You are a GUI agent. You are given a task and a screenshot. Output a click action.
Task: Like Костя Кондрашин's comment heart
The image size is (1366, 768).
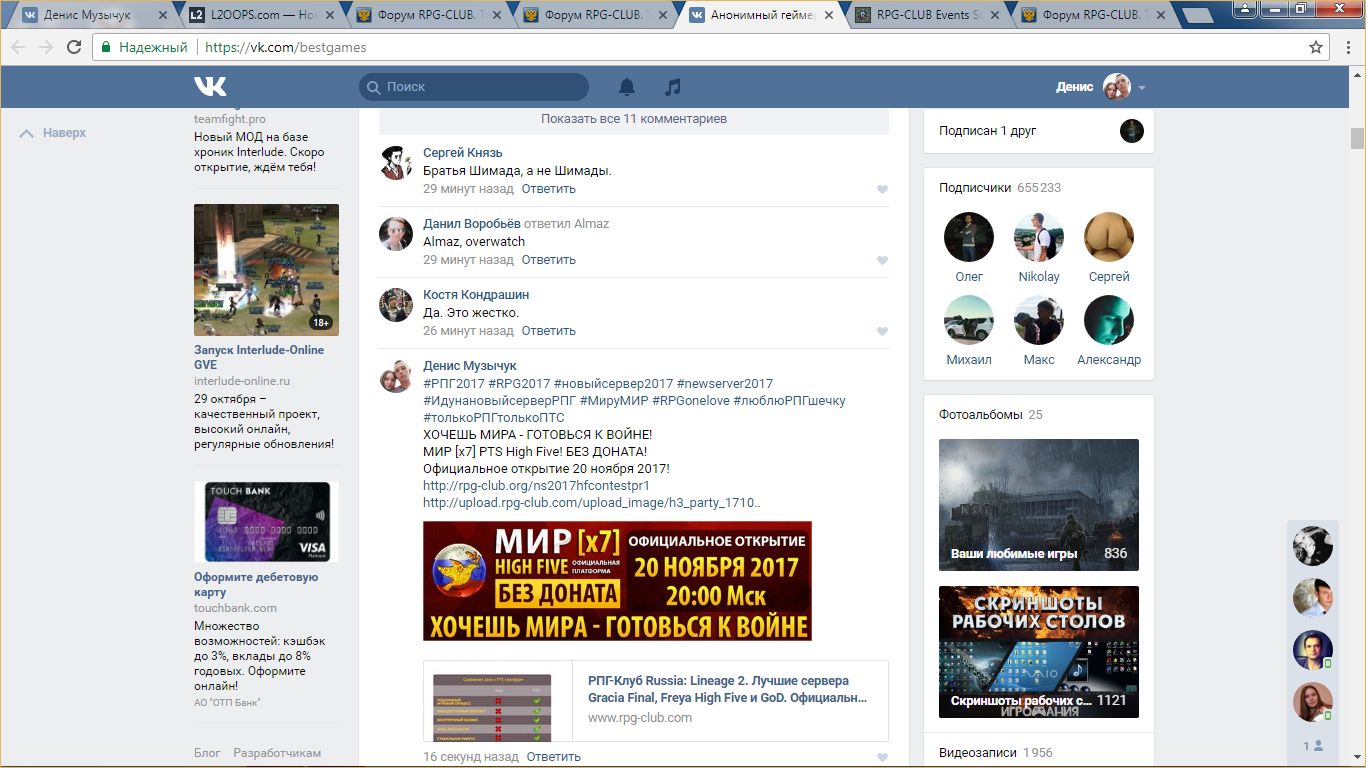click(882, 331)
